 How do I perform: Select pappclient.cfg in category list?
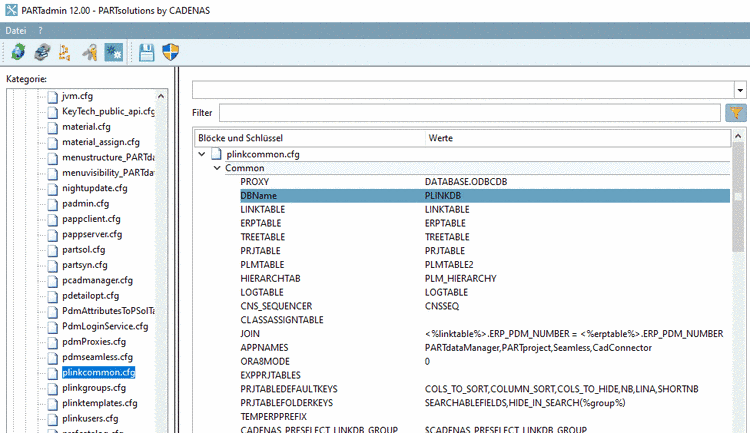(x=91, y=219)
